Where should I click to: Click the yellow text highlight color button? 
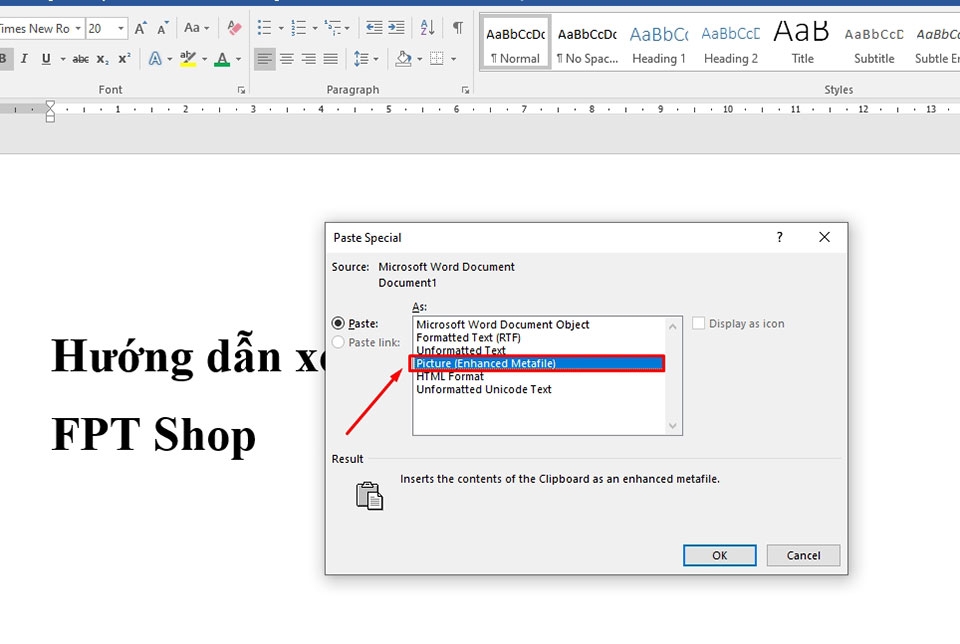point(187,59)
